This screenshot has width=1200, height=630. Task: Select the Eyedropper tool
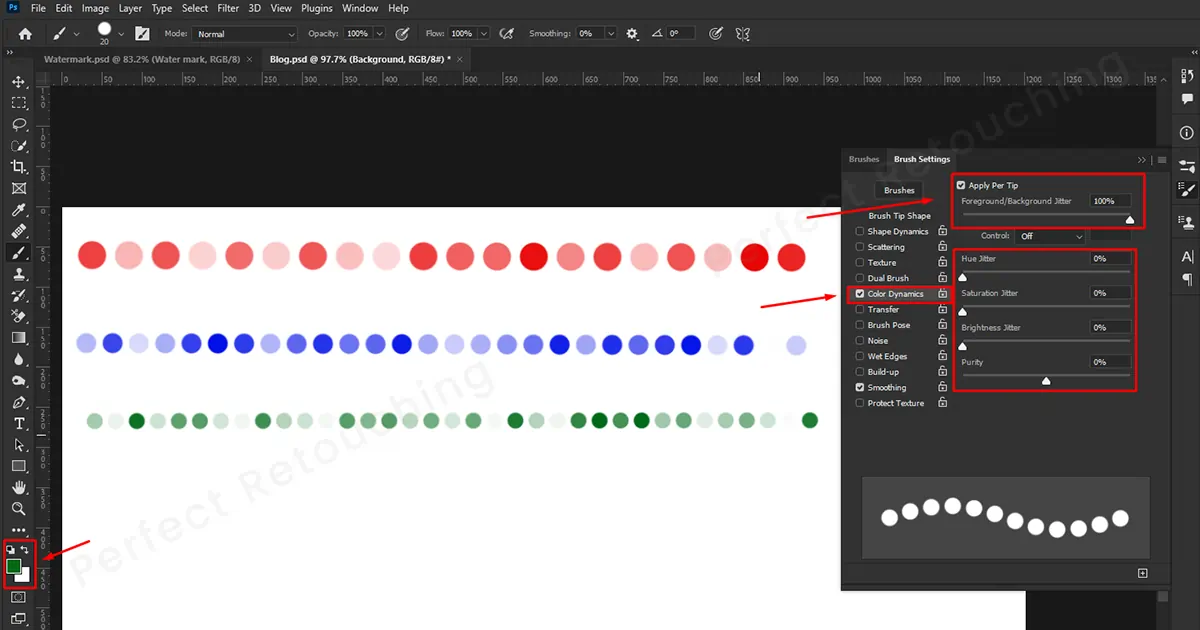(x=18, y=210)
